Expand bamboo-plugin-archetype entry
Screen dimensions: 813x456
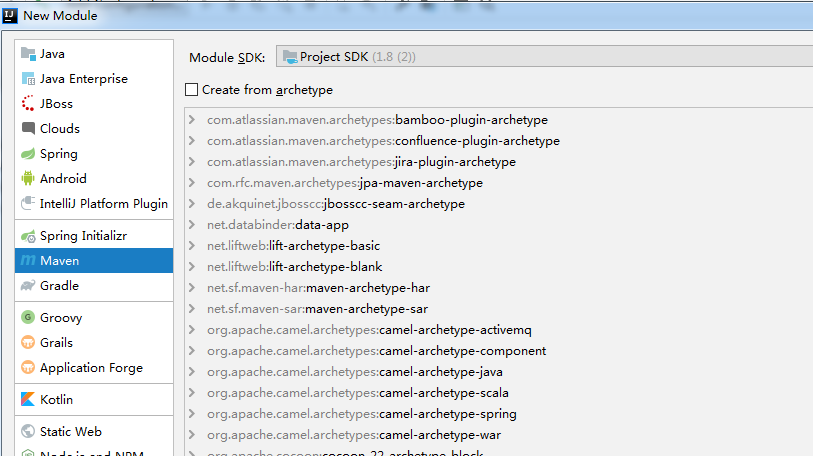(x=192, y=120)
